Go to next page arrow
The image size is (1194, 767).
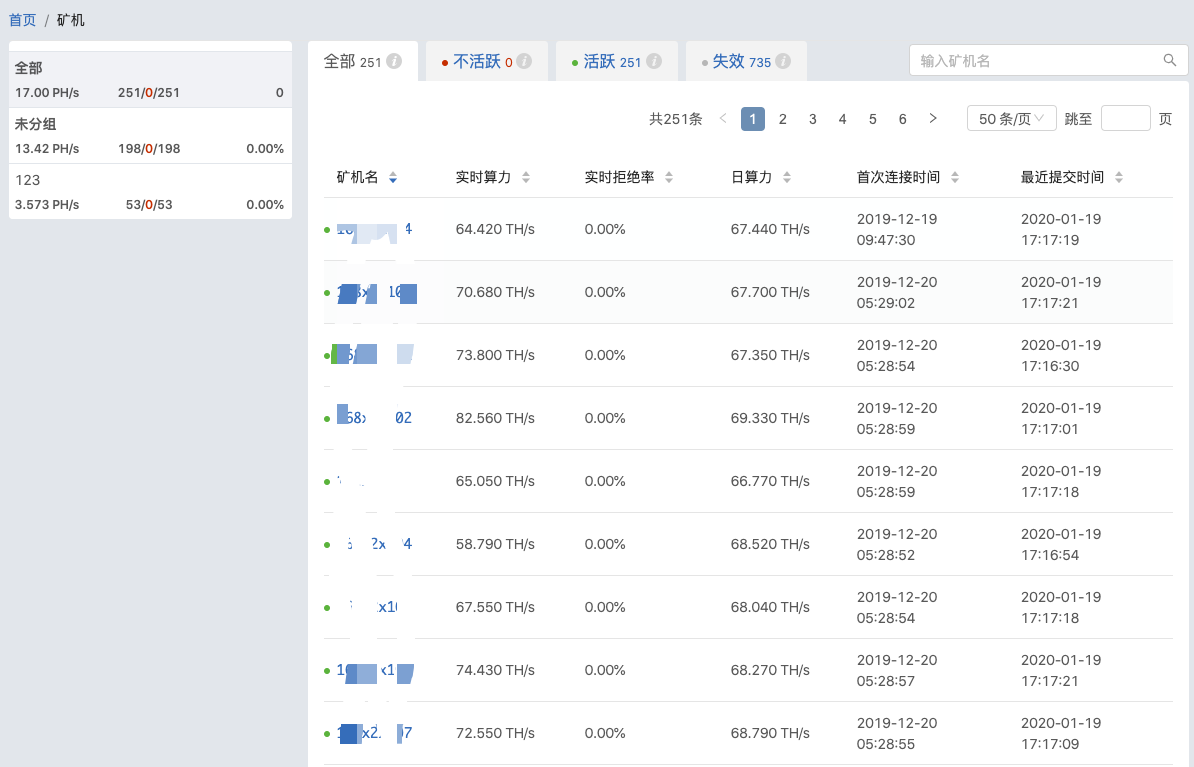pyautogui.click(x=933, y=119)
